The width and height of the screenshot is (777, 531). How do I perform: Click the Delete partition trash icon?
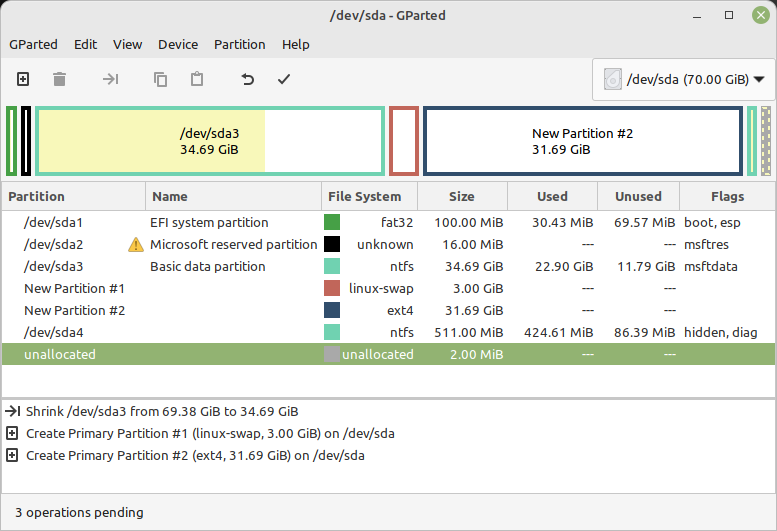(60, 79)
